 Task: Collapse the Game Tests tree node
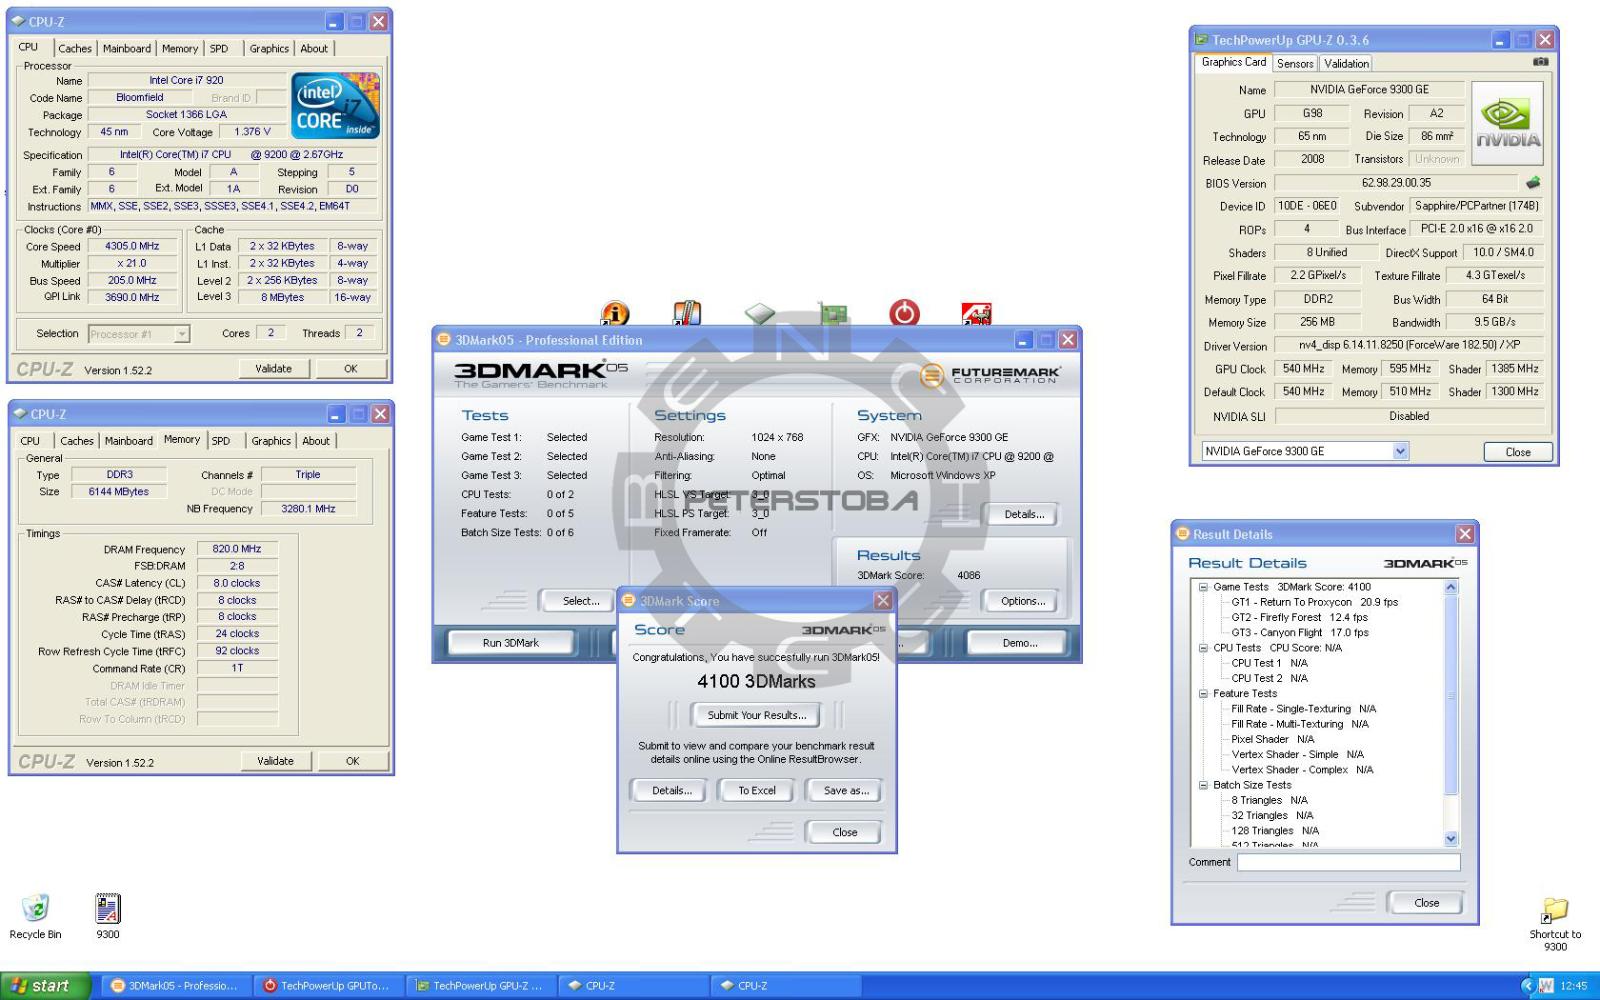click(x=1203, y=587)
